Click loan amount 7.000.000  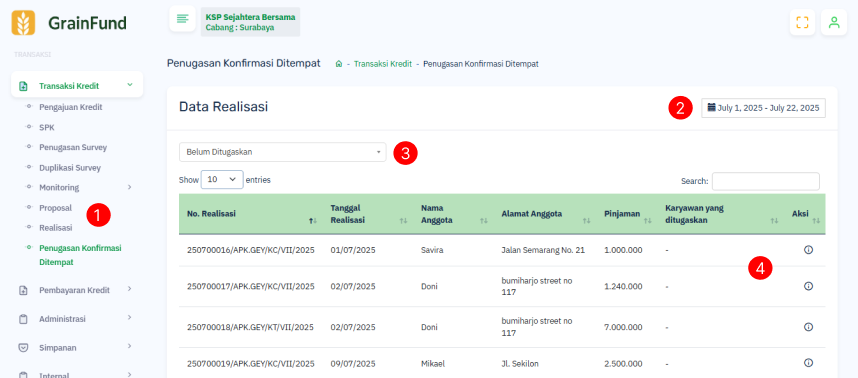tap(623, 327)
